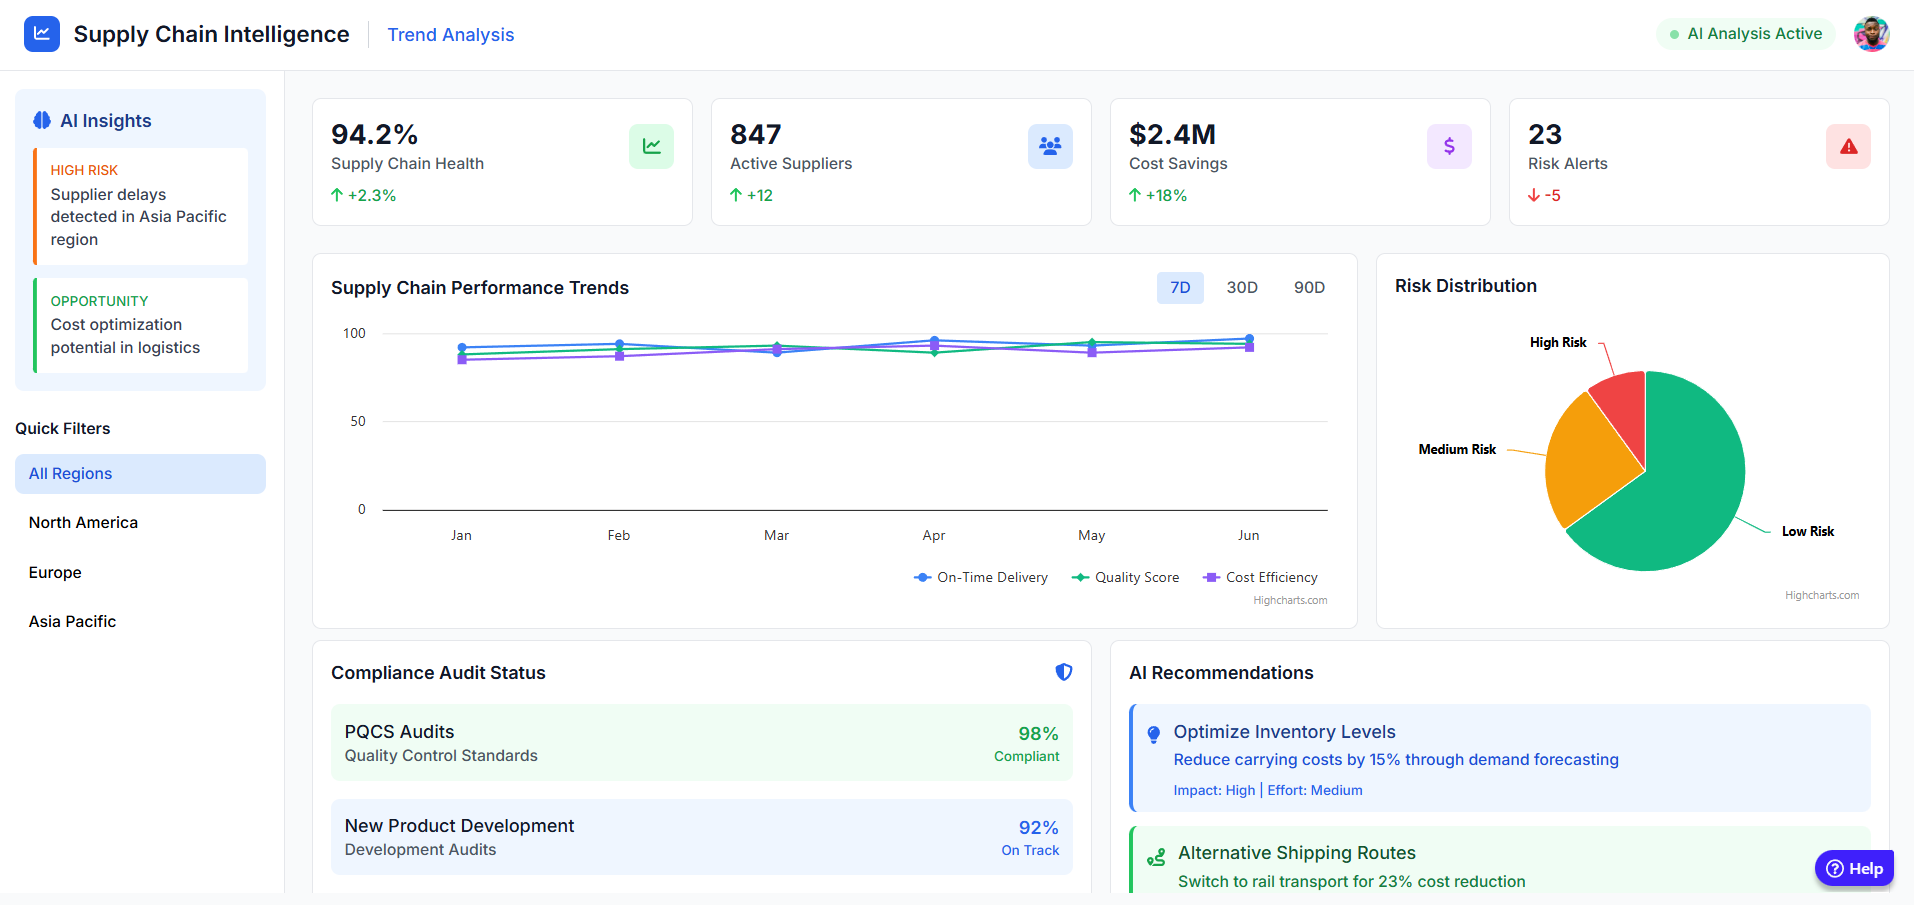Click the Supply Chain Intelligence logo icon
The width and height of the screenshot is (1914, 905).
pos(42,34)
